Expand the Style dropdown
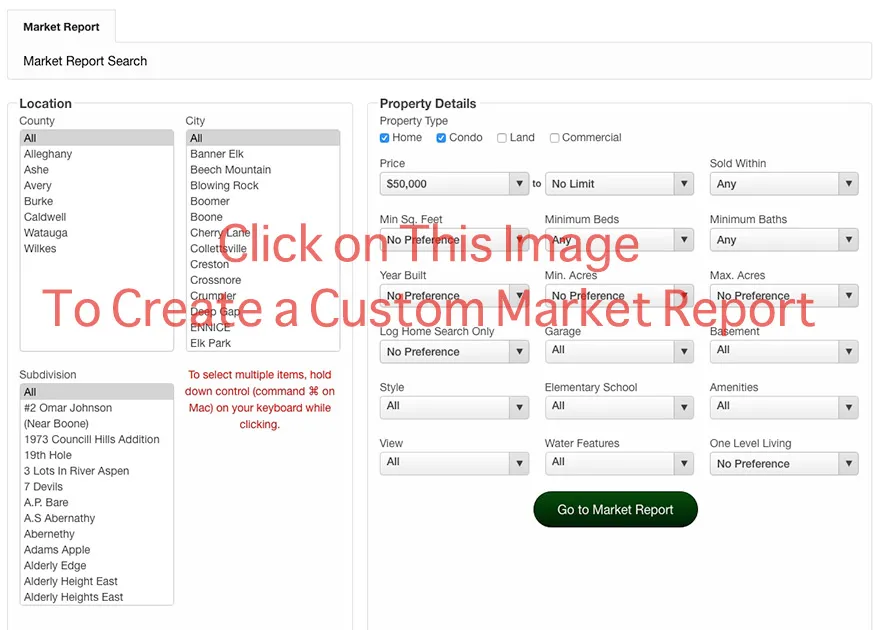Screen dimensions: 873x630 point(454,407)
